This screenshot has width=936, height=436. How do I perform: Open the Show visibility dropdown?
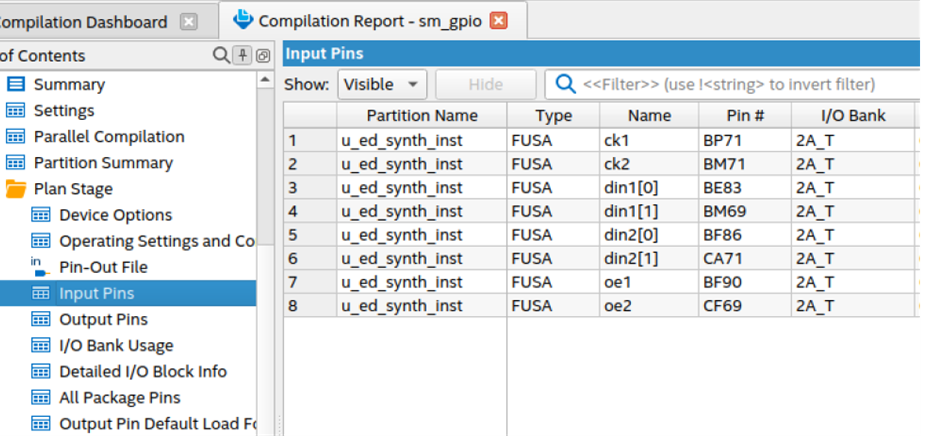click(x=383, y=85)
